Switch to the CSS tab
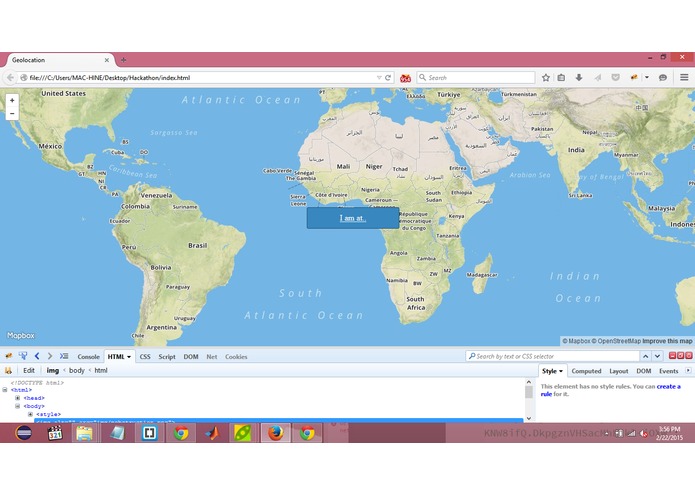The width and height of the screenshot is (695, 494). (145, 357)
